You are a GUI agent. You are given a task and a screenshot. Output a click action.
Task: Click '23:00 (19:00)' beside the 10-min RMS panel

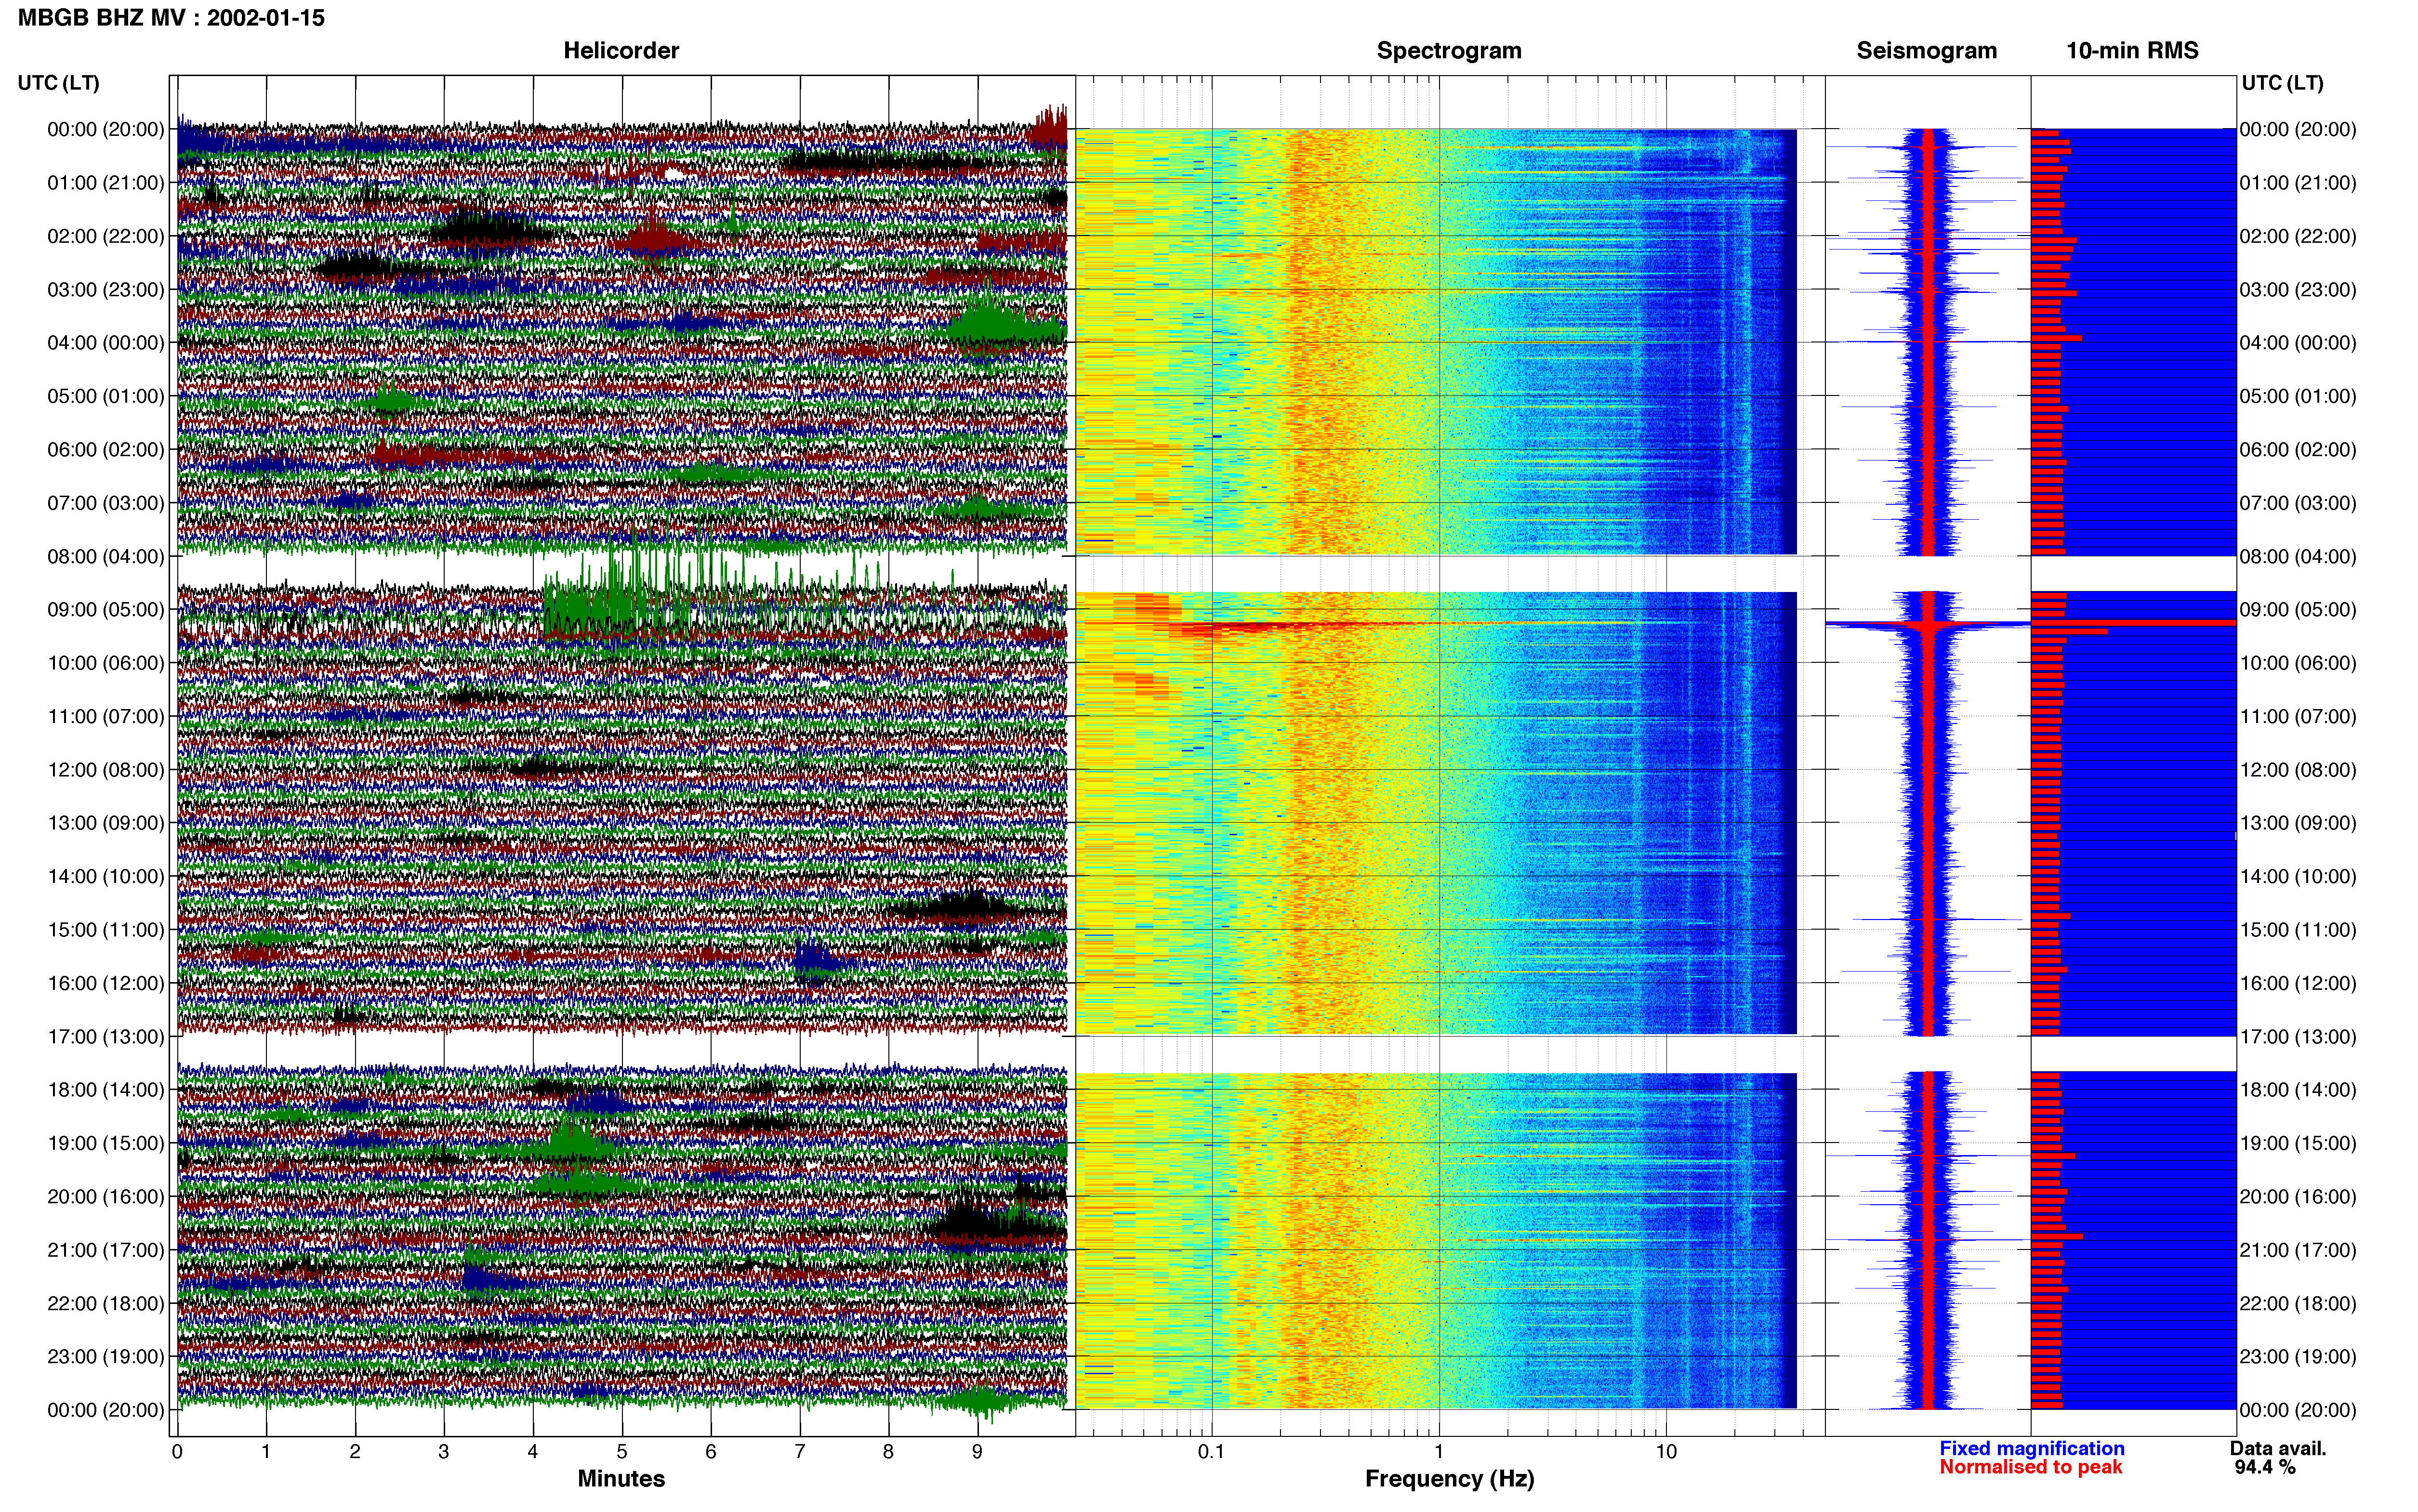[2298, 1356]
